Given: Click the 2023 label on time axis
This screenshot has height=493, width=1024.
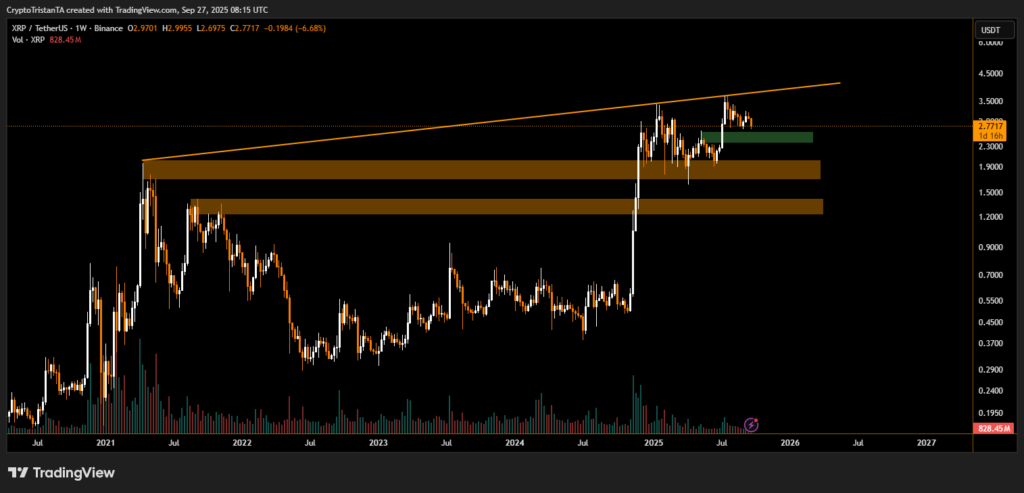Looking at the screenshot, I should [x=377, y=441].
